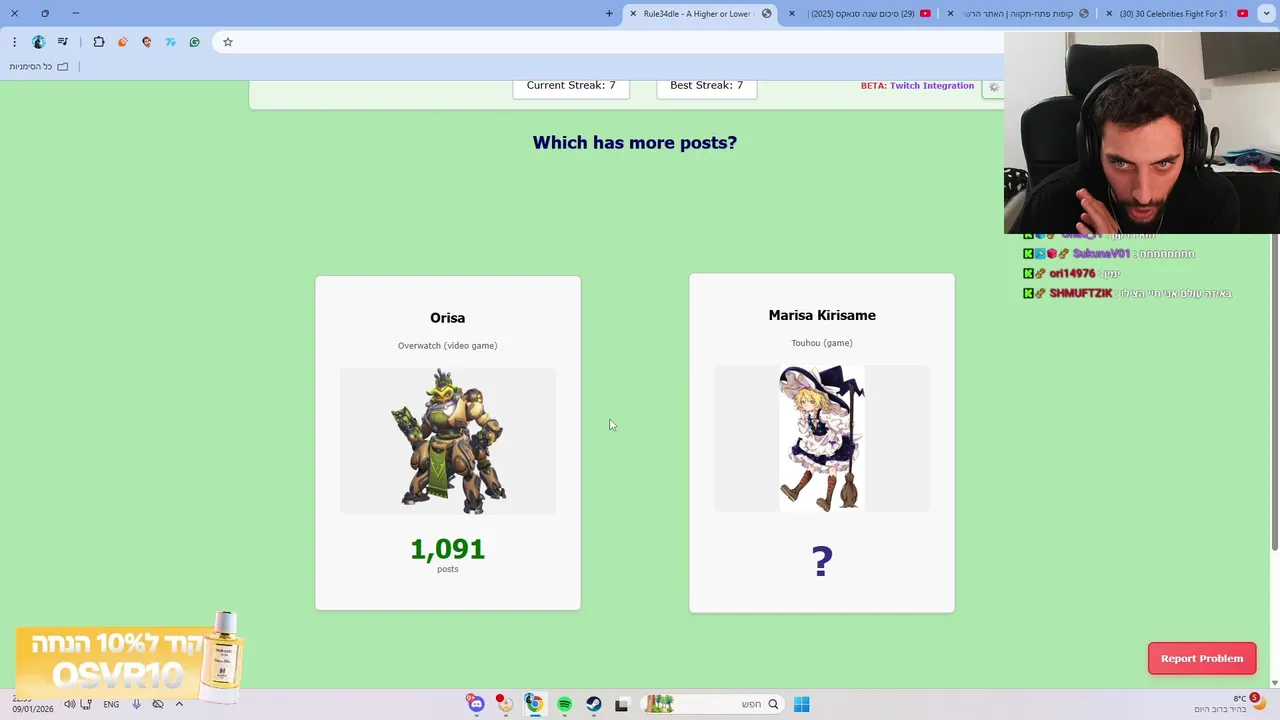Click the Which has more posts heading
1280x720 pixels.
(x=635, y=143)
